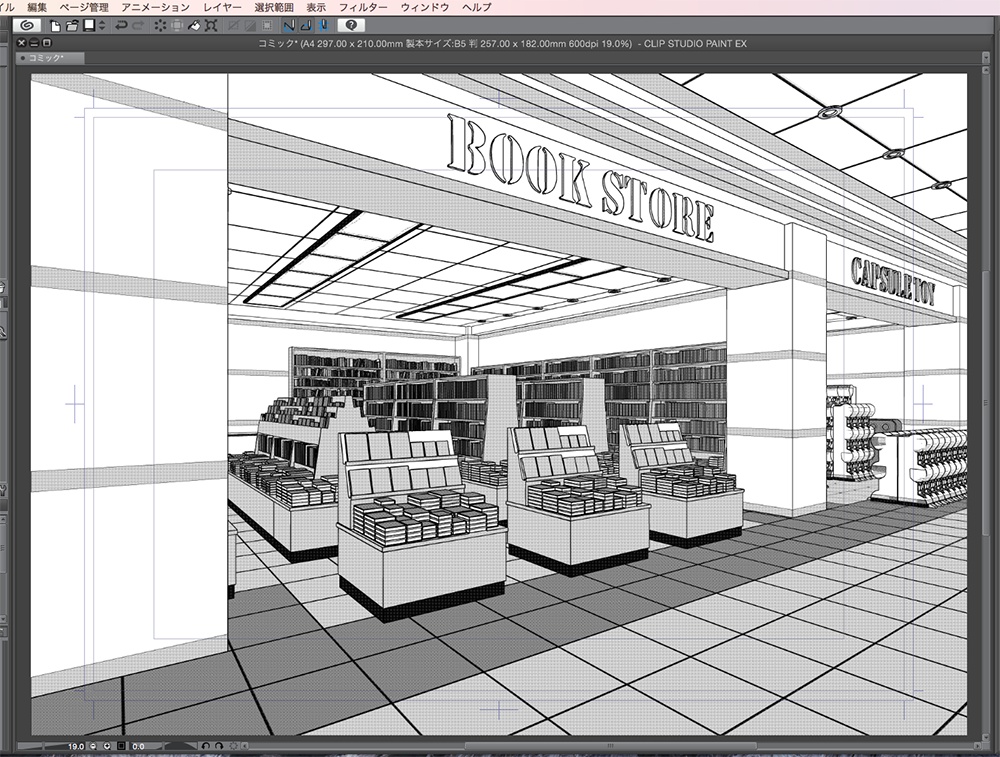Screen dimensions: 1000x757
Task: Click Clear Outside Selection icon
Action: click(x=177, y=26)
